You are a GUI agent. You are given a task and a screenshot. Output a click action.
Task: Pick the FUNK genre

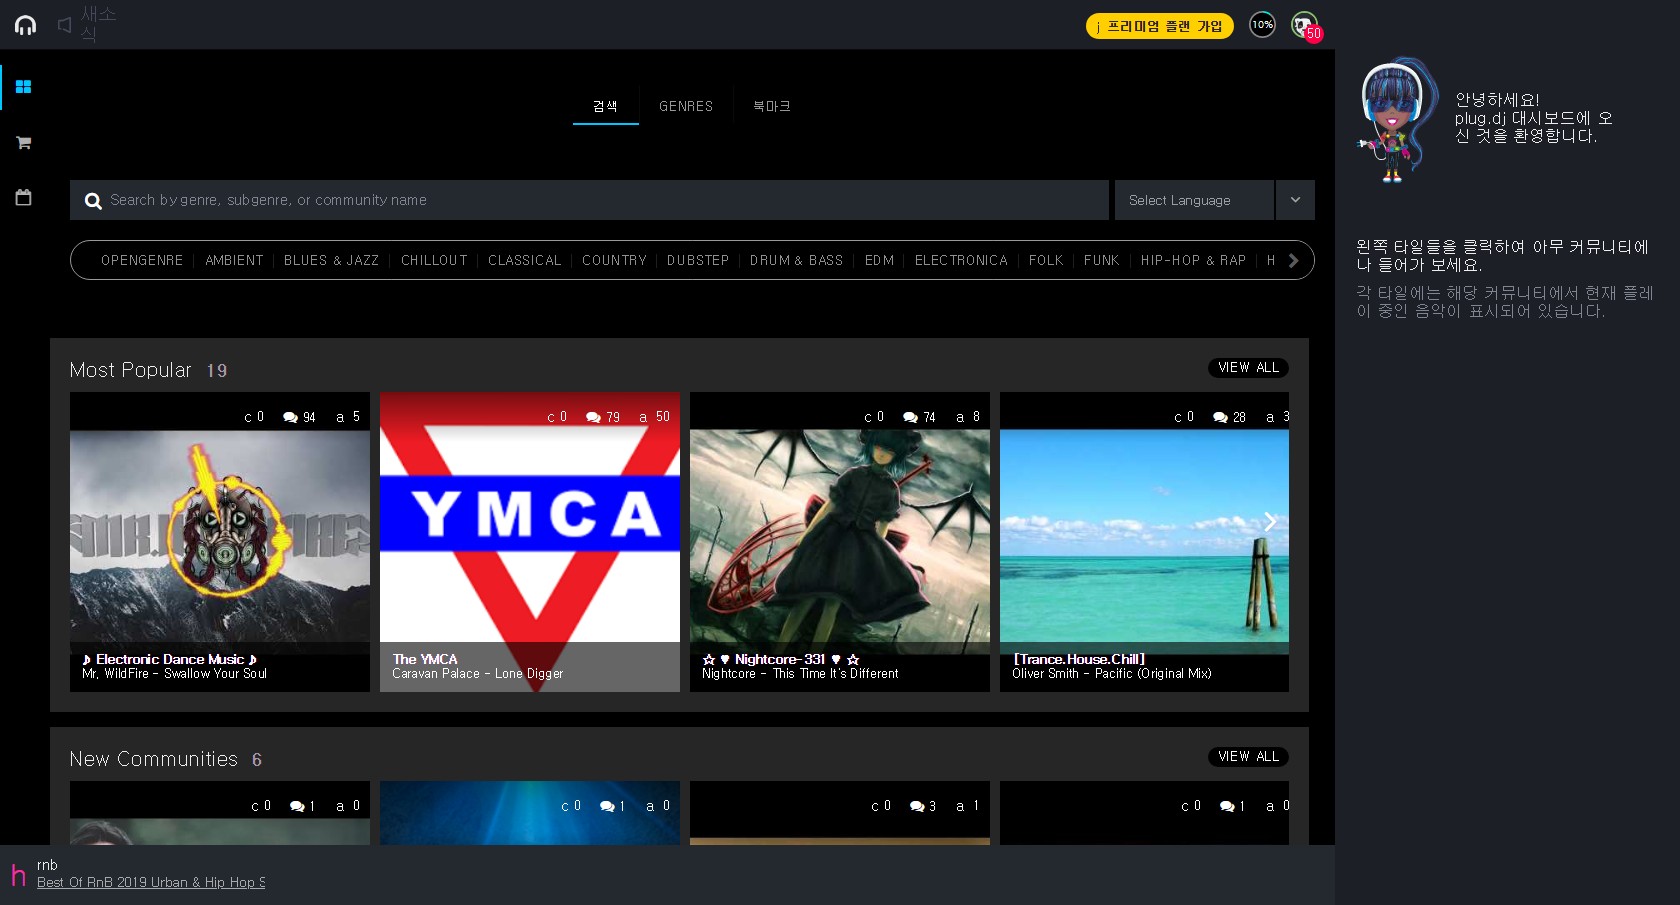click(1102, 260)
